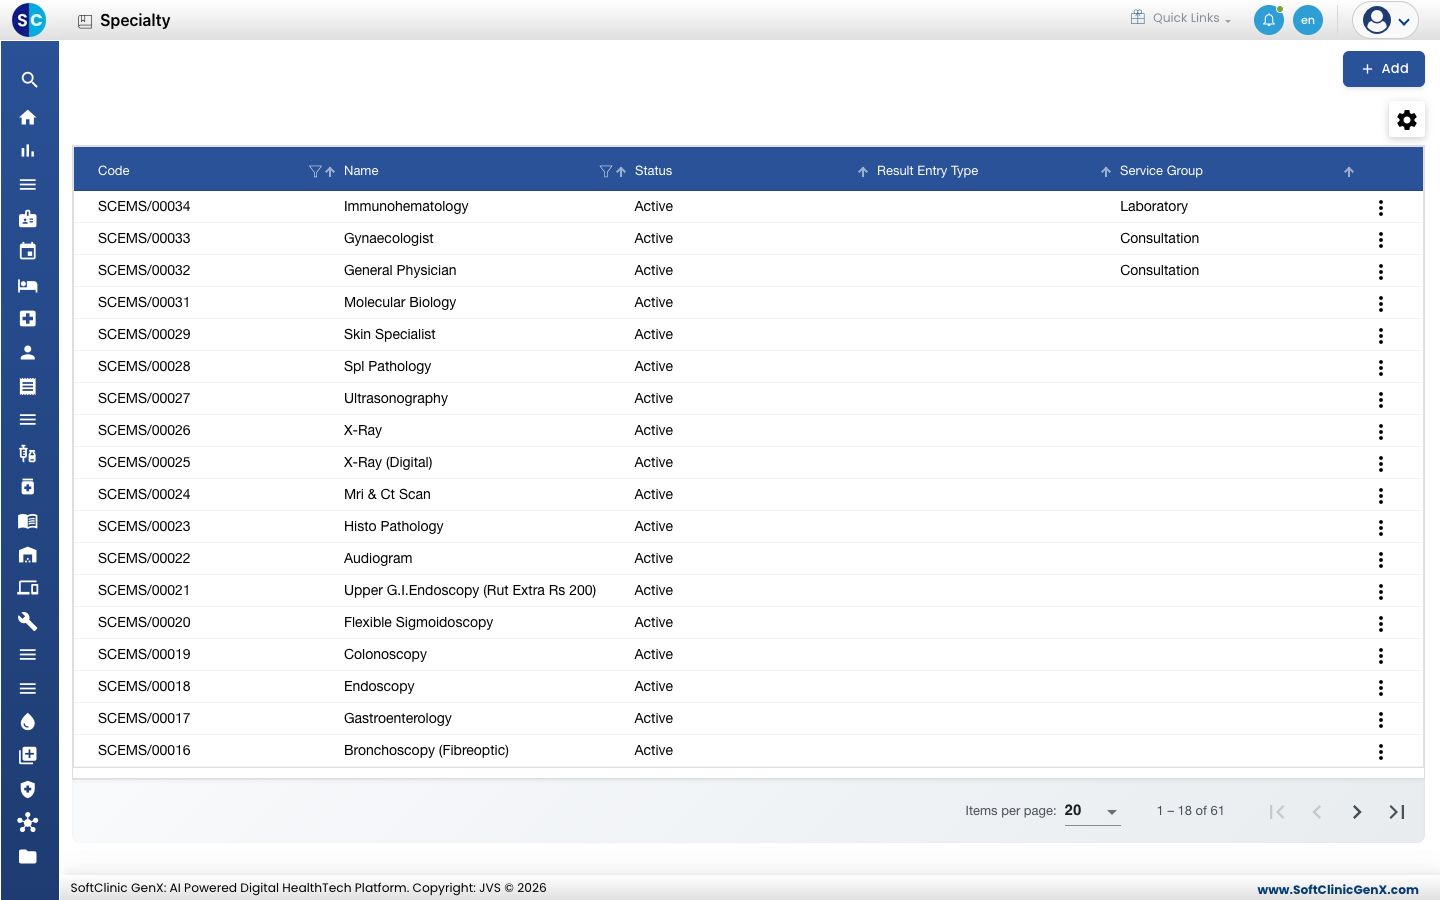1440x900 pixels.
Task: Click the 1 – 18 of 61 range label
Action: [1190, 811]
